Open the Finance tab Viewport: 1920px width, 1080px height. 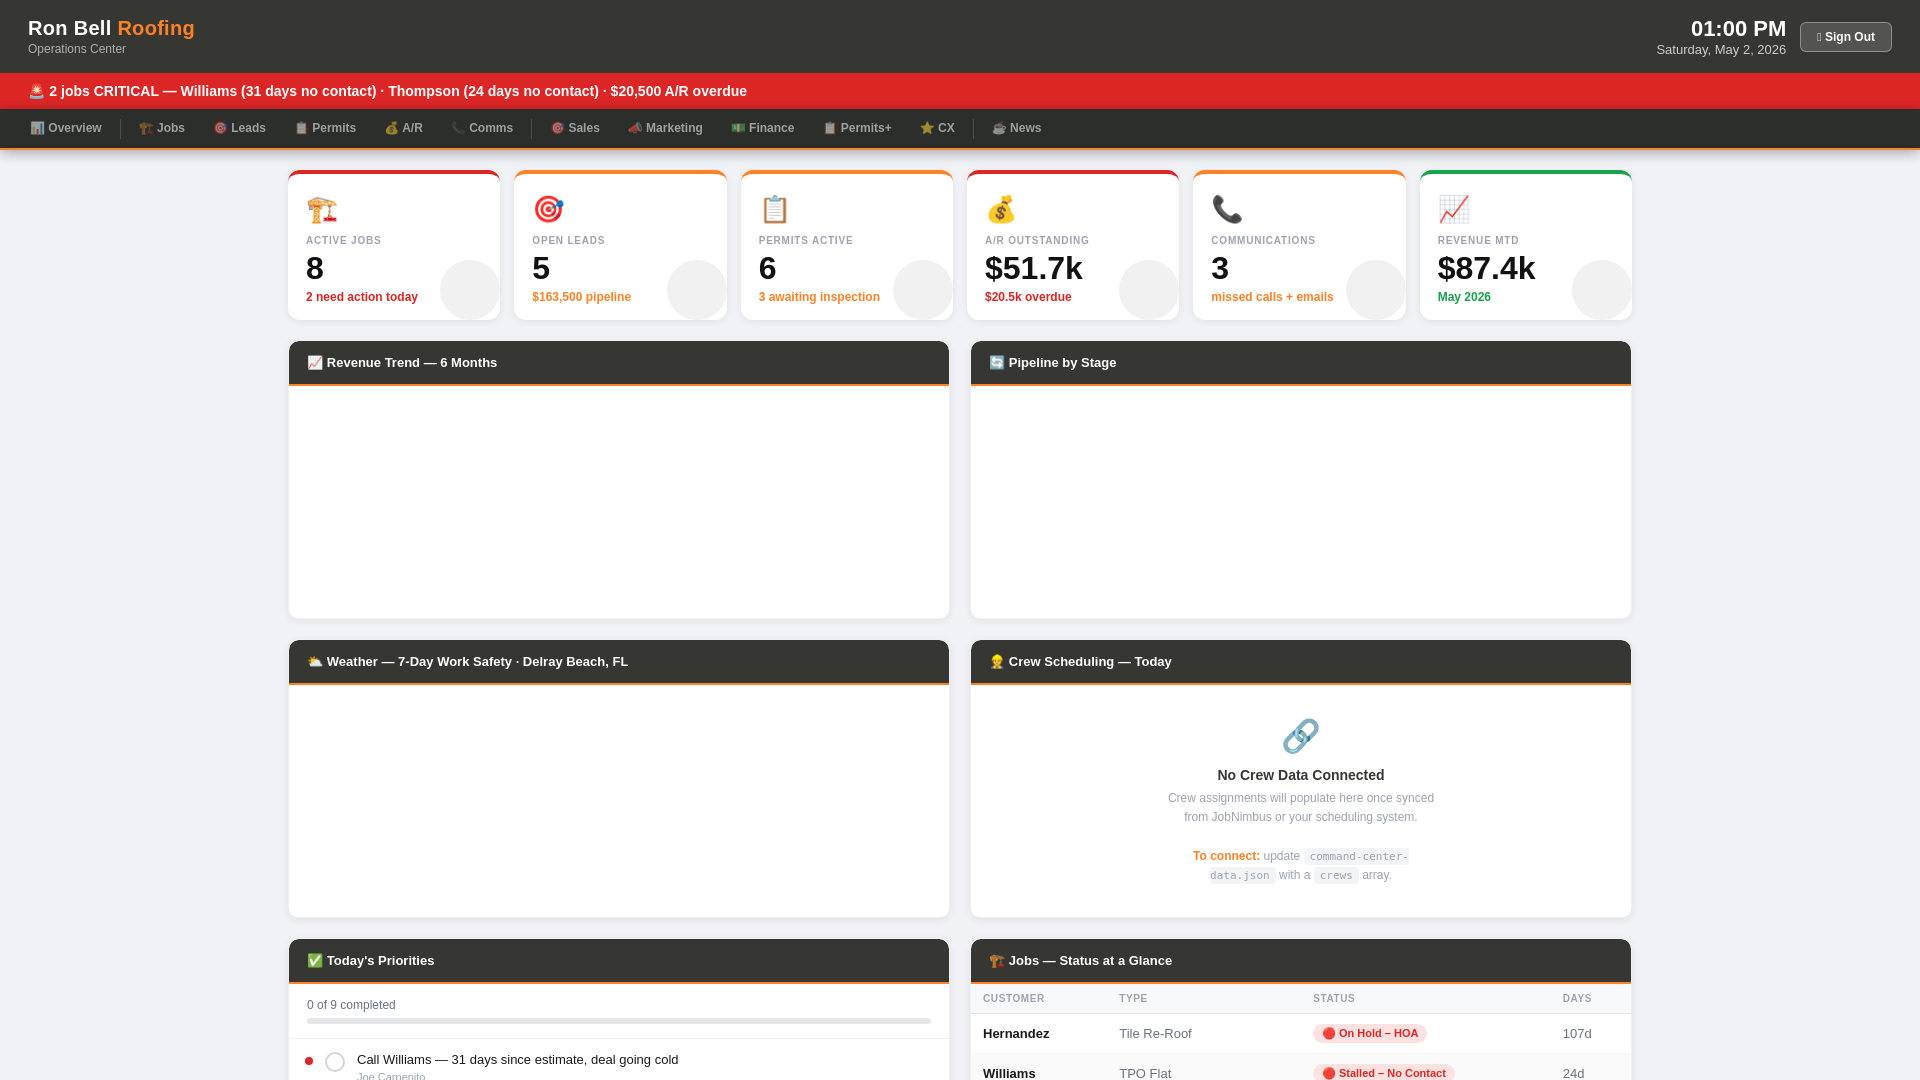coord(763,128)
